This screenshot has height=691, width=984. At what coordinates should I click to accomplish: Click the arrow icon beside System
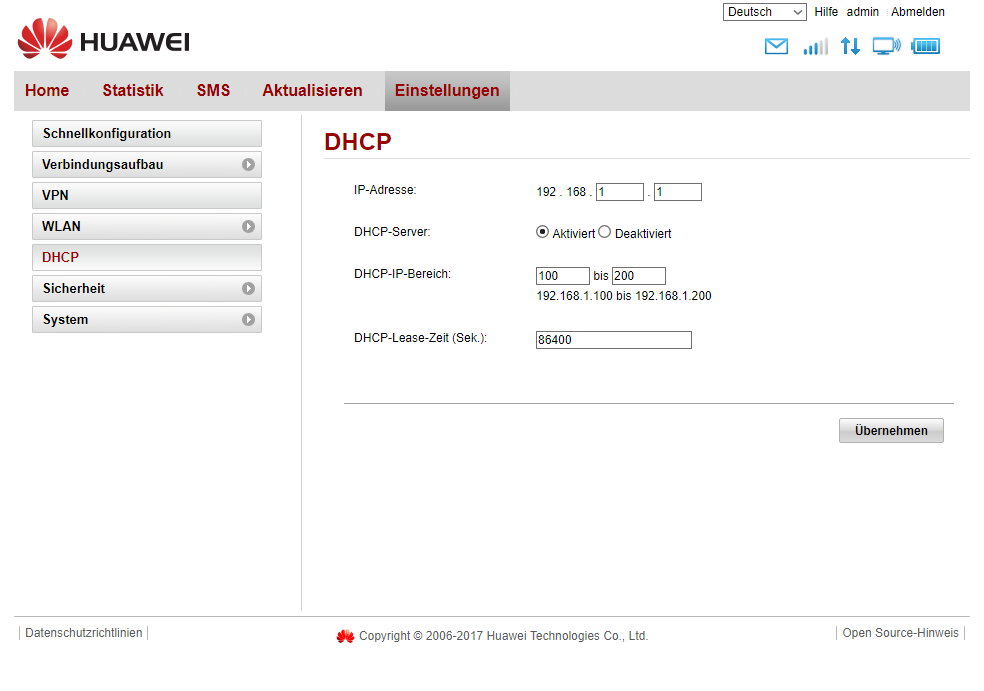click(248, 320)
